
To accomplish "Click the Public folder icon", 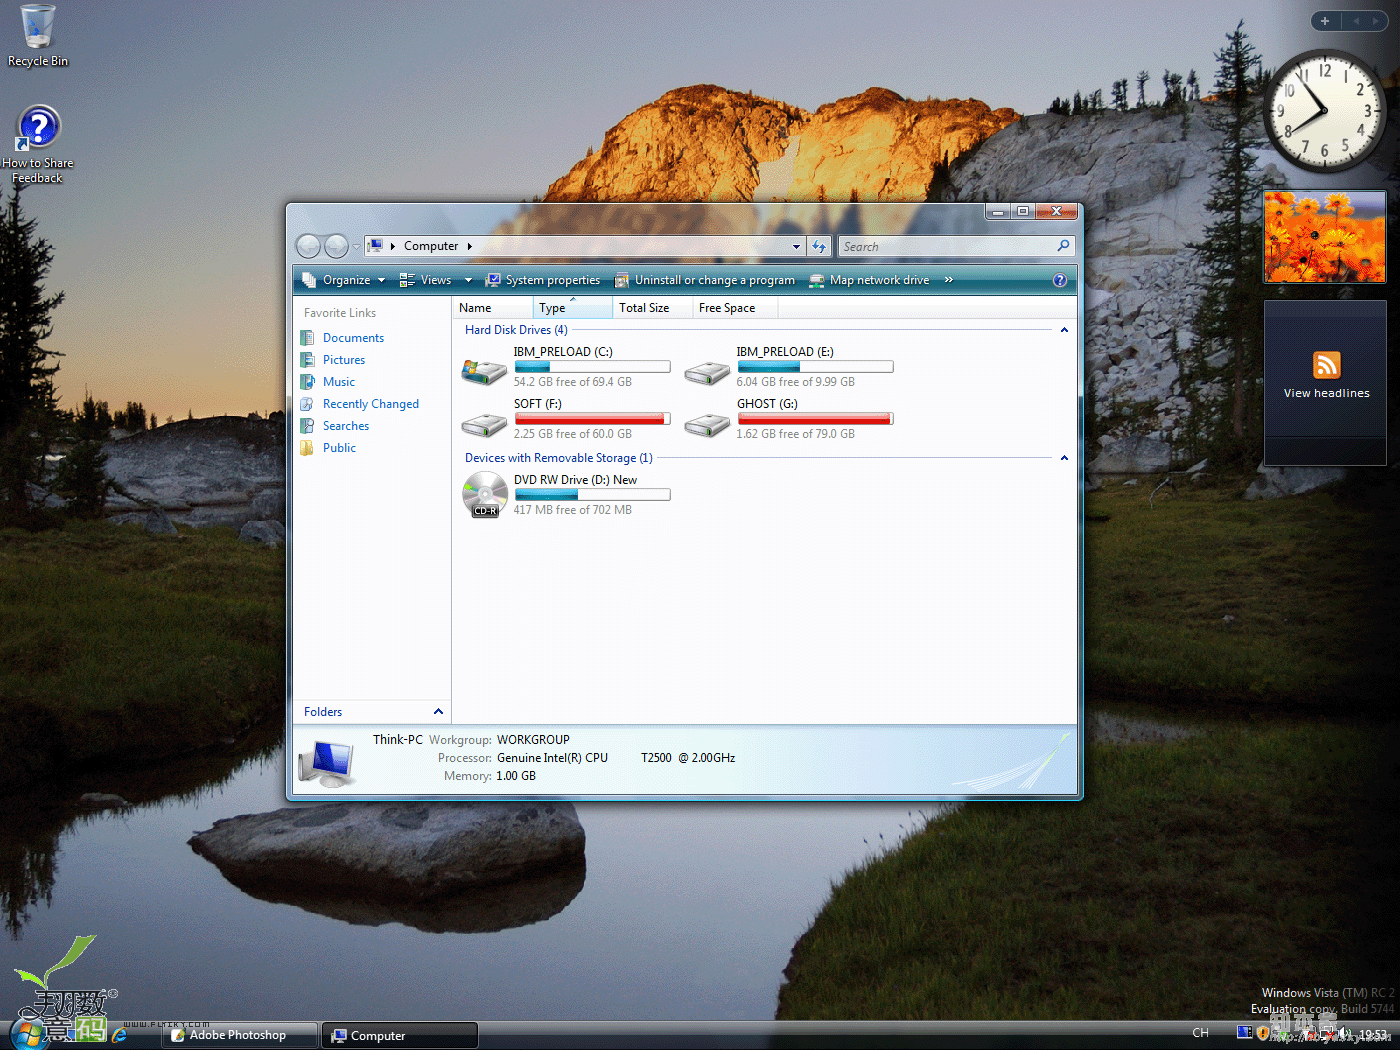I will click(x=307, y=448).
